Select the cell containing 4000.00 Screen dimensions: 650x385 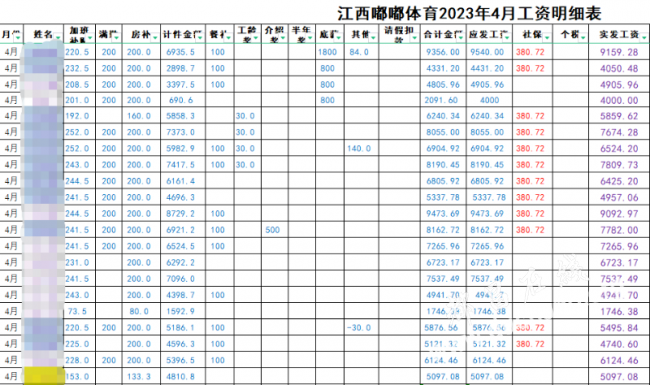pos(619,100)
